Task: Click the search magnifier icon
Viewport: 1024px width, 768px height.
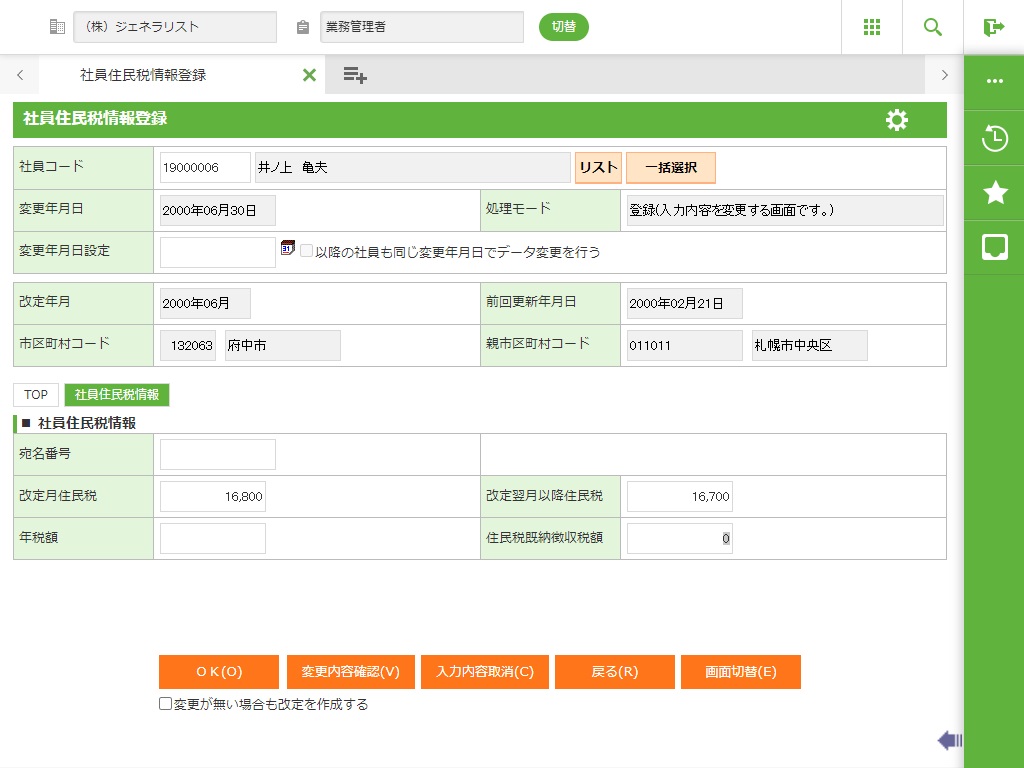Action: (x=933, y=27)
